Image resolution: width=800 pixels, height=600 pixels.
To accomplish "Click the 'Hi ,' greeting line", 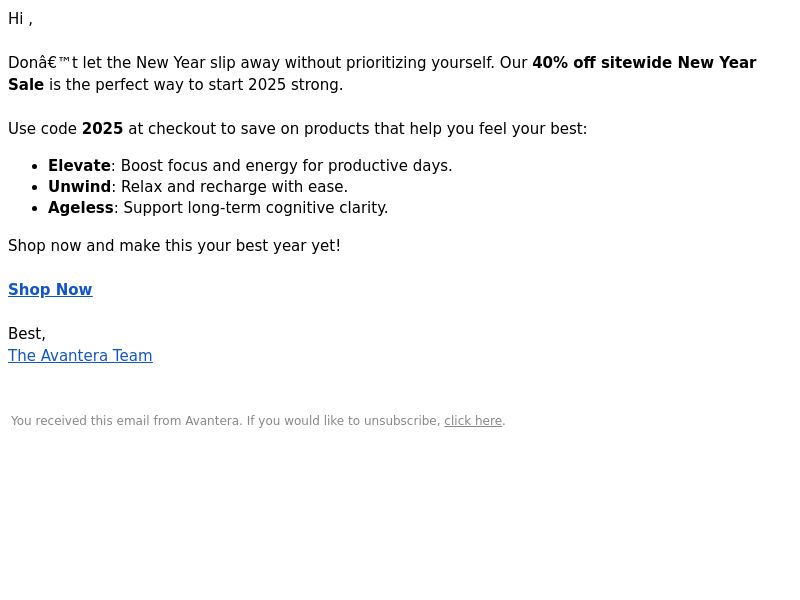I will point(20,18).
